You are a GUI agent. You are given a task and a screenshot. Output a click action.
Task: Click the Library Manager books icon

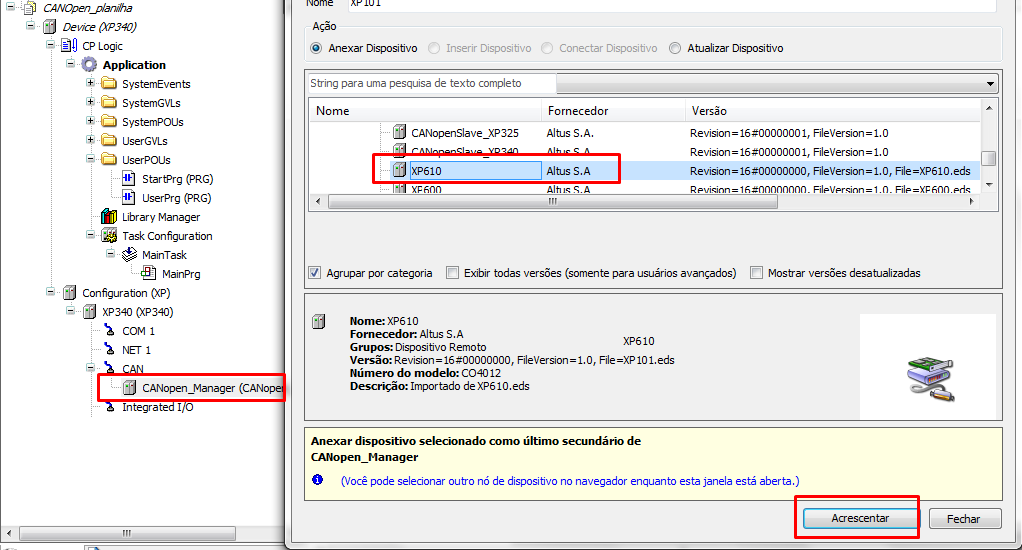click(109, 217)
